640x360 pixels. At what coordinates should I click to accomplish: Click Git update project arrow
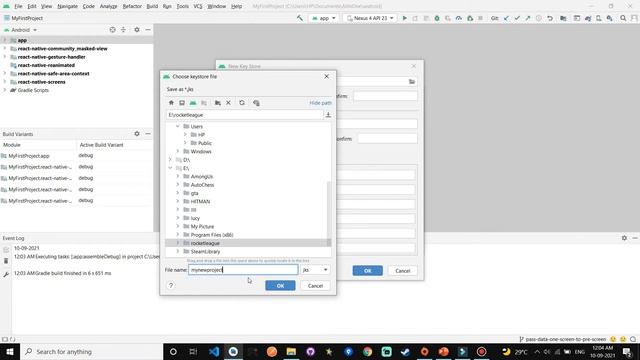tap(506, 18)
